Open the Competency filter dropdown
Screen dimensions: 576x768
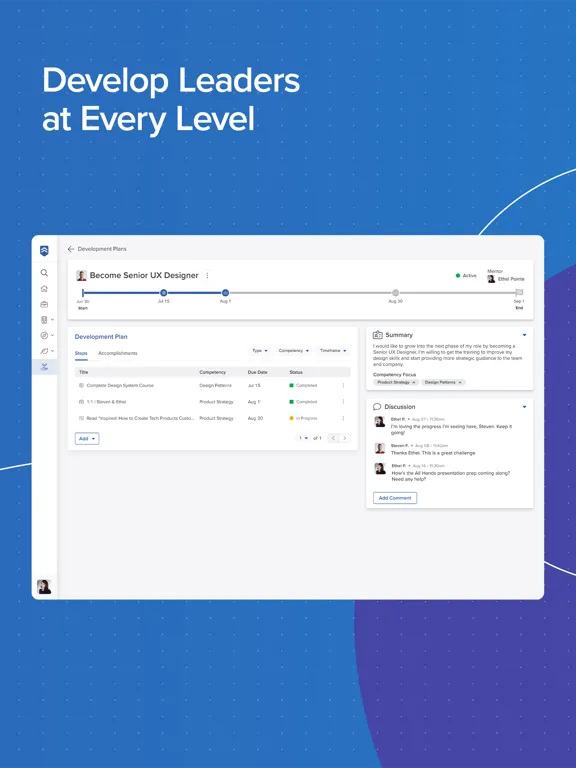294,351
